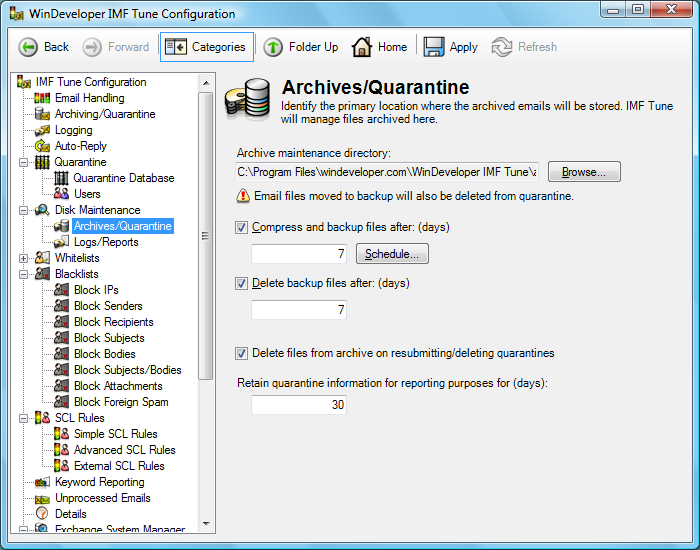Click the Forward arrow icon
Viewport: 700px width, 550px height.
click(92, 47)
